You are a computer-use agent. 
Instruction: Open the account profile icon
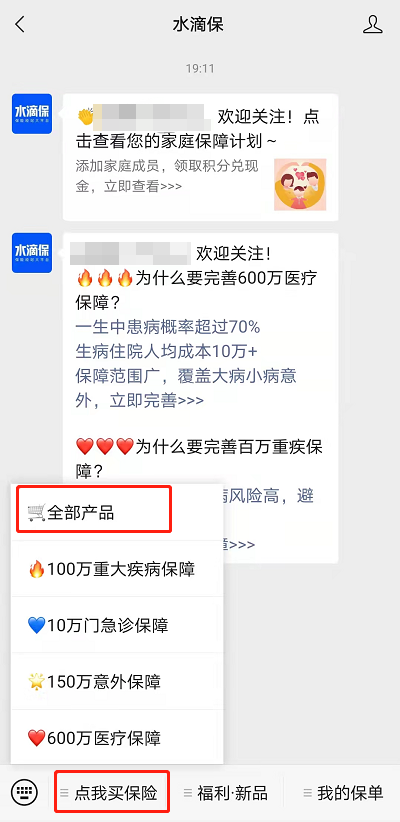click(373, 24)
